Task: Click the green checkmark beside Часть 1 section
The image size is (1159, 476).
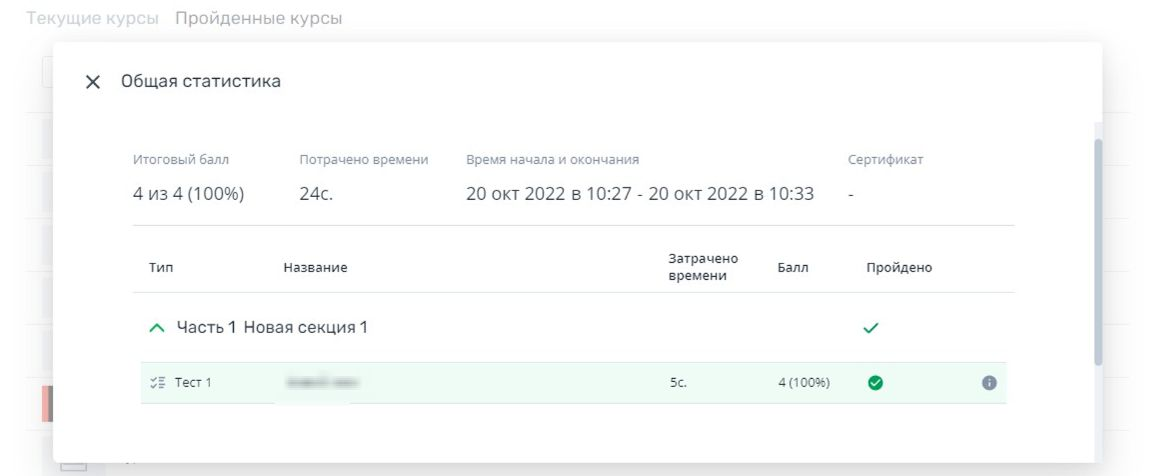Action: pos(871,328)
